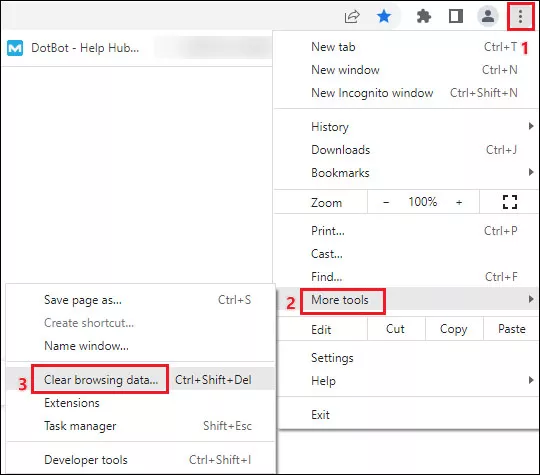The image size is (540, 475).
Task: Click the Zoom label
Action: (326, 203)
